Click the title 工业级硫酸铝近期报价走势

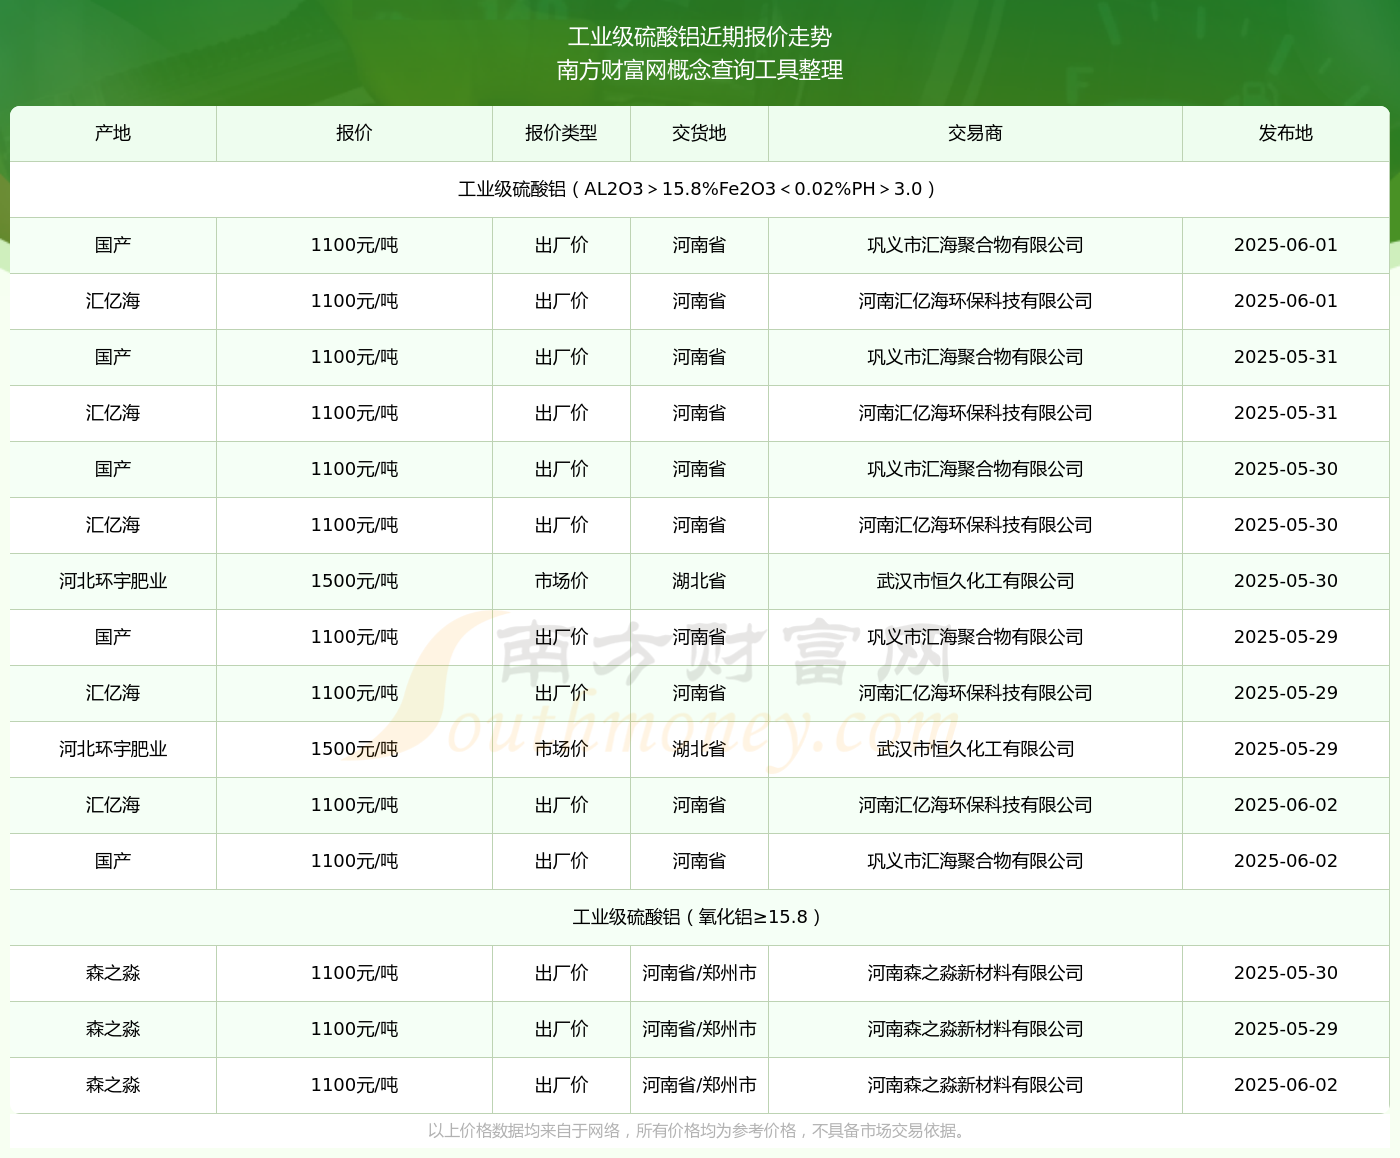tap(700, 37)
